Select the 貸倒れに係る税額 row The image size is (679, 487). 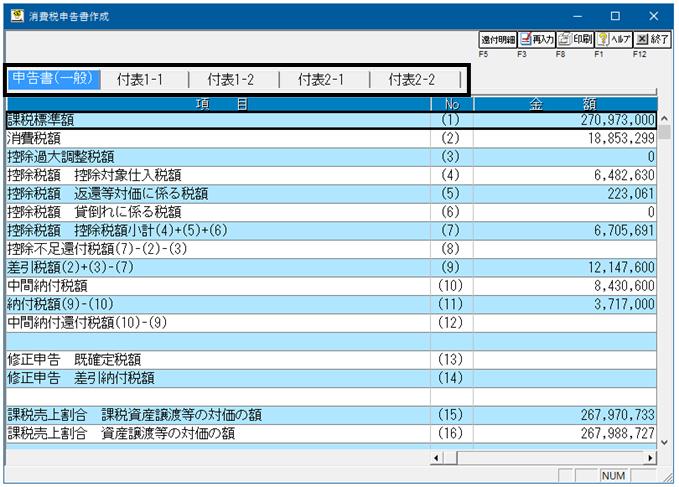[331, 212]
